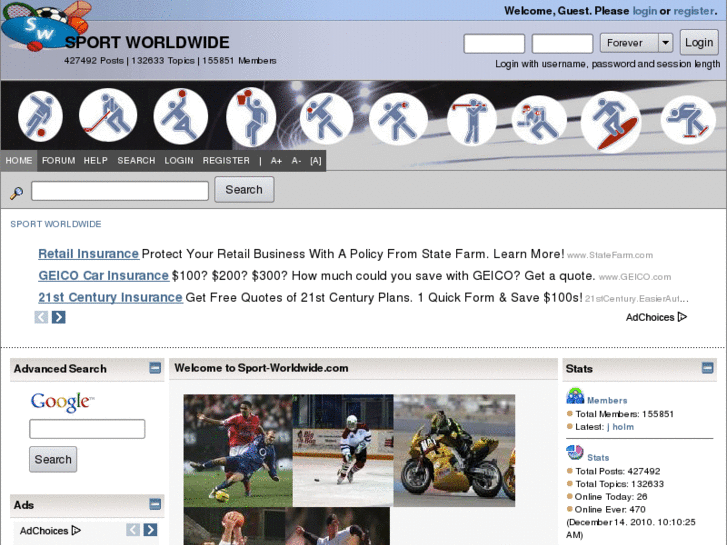
Task: Click the password input field
Action: [562, 44]
